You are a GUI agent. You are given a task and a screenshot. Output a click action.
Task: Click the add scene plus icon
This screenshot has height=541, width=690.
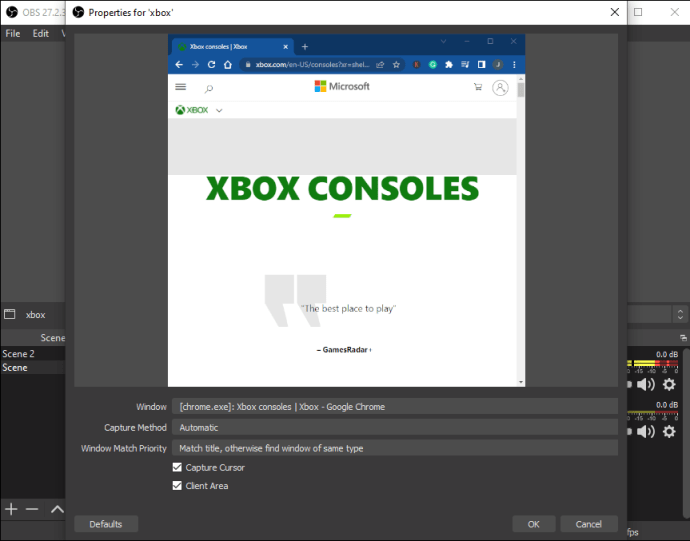click(11, 509)
